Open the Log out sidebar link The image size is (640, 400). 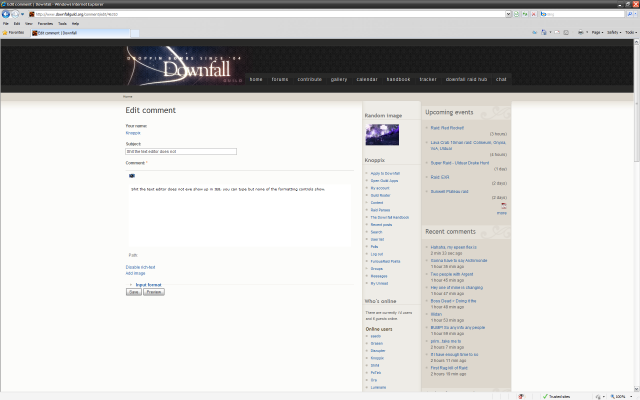click(x=377, y=254)
